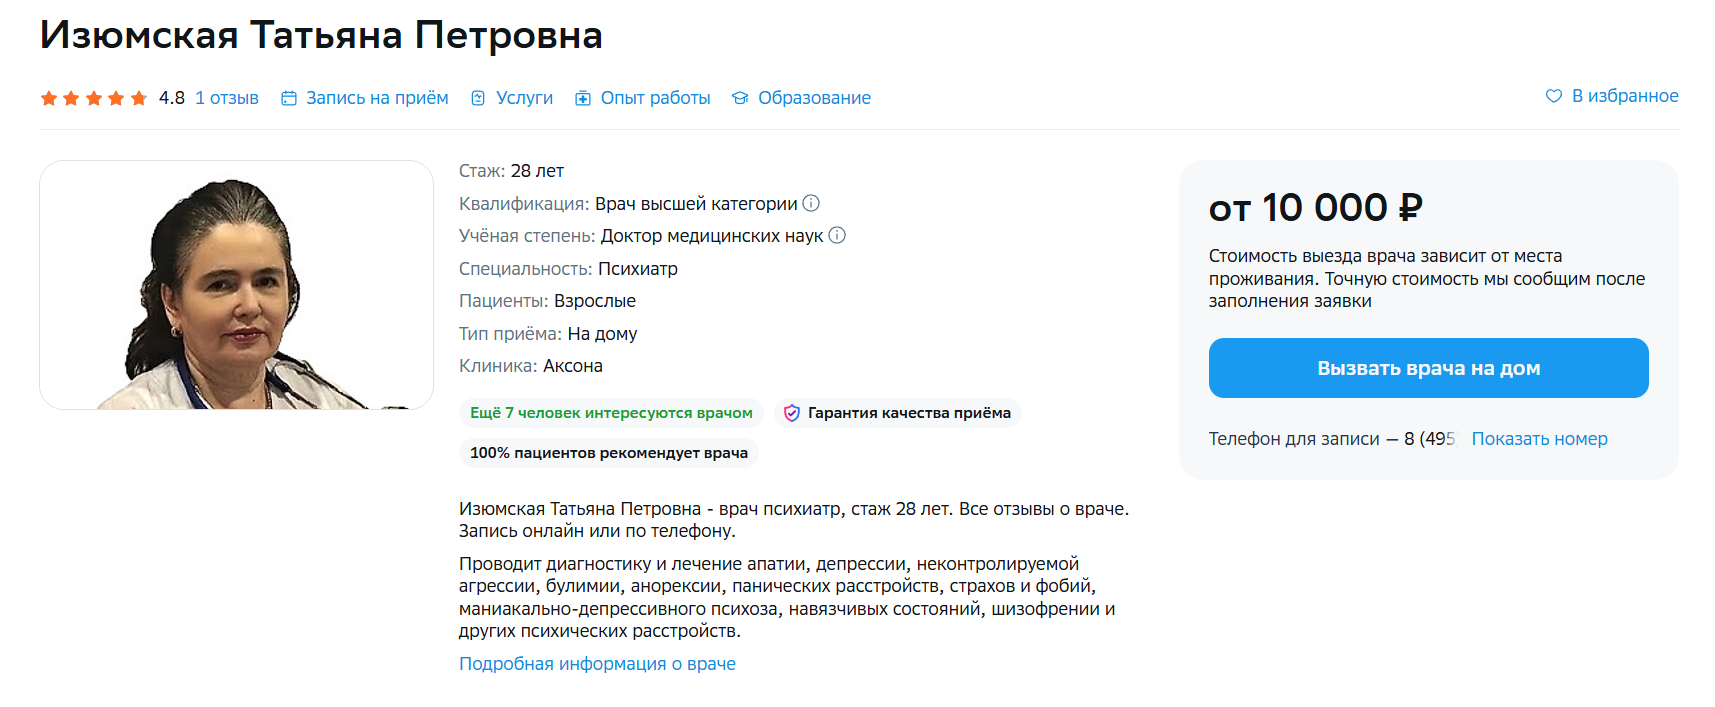1715x707 pixels.
Task: Expand Подробная информация о враче
Action: [597, 664]
